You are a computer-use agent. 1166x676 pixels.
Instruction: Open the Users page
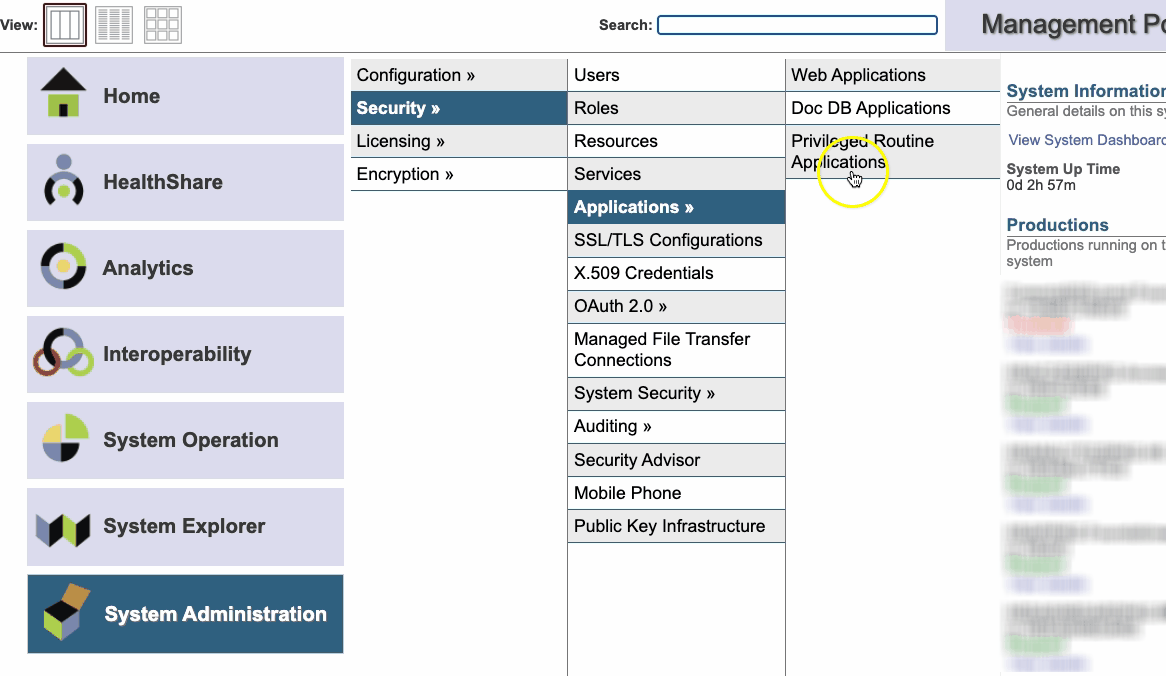[677, 75]
